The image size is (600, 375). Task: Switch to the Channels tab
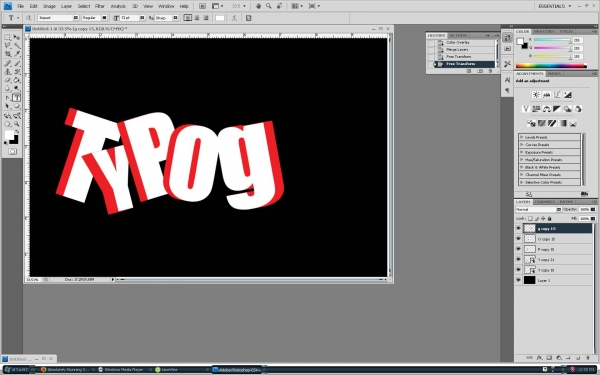point(545,202)
